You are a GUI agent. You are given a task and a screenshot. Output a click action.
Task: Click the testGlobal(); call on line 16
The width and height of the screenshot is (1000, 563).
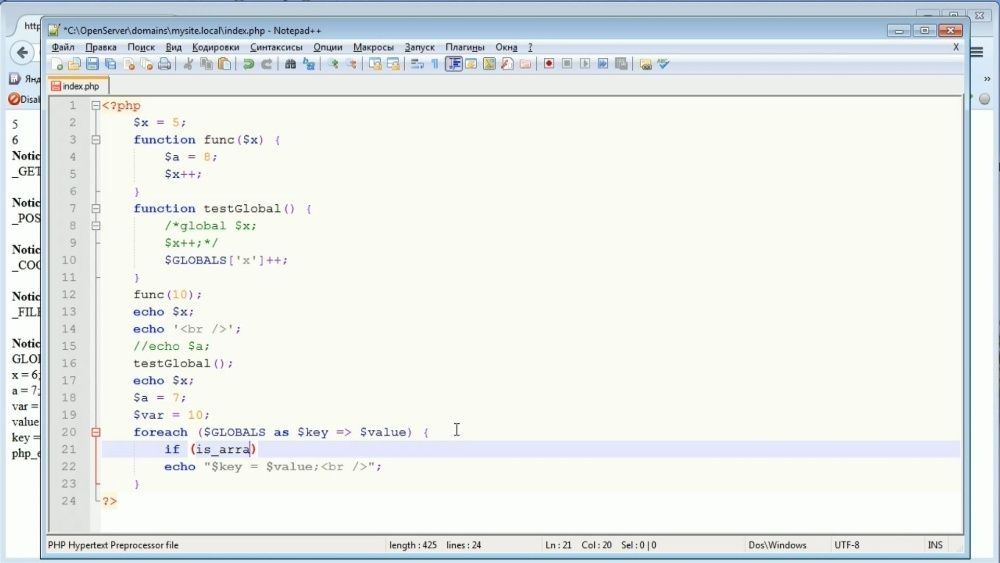pyautogui.click(x=183, y=363)
